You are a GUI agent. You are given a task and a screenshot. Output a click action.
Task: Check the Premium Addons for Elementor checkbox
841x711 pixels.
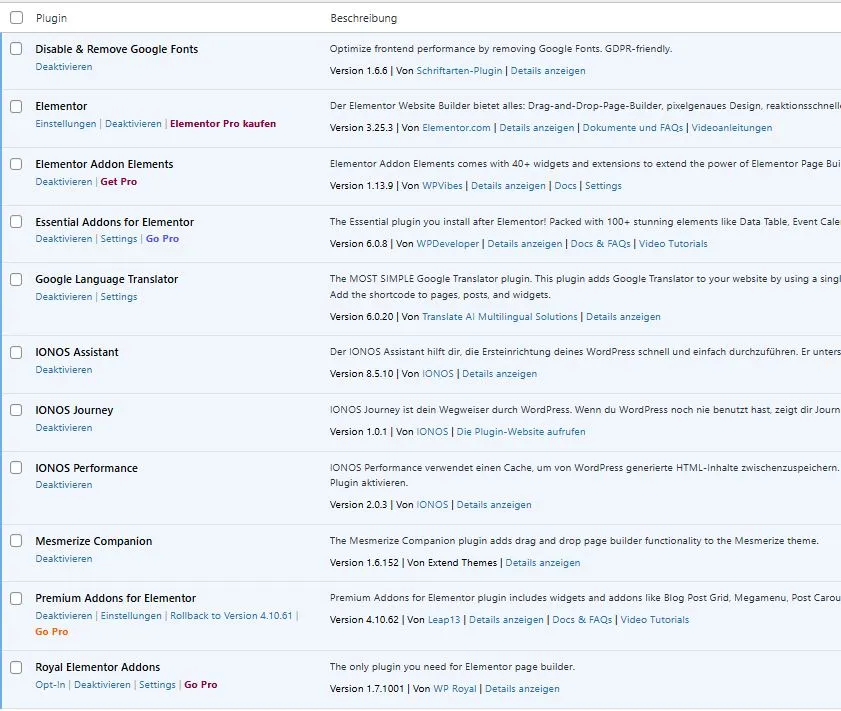coord(16,598)
